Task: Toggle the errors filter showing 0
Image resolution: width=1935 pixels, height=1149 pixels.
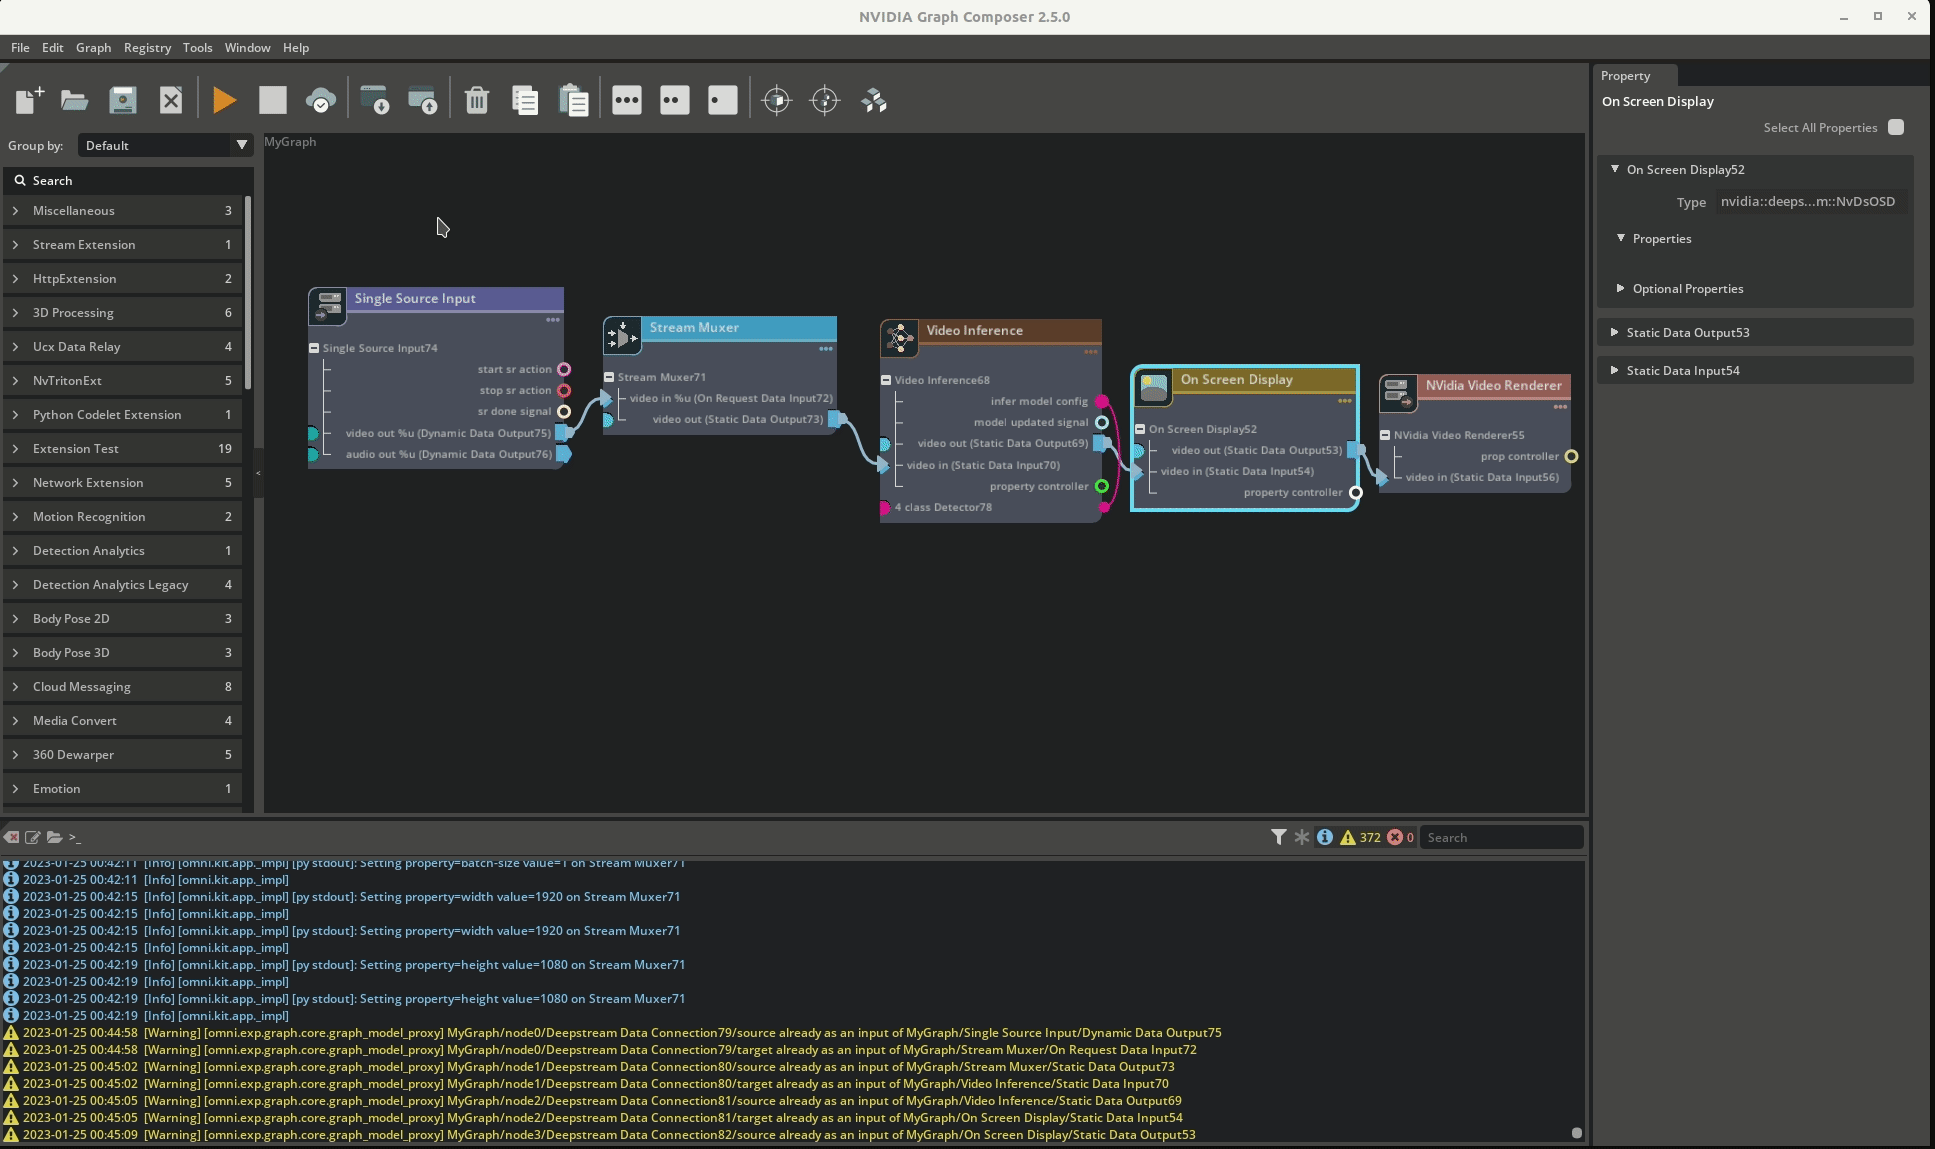Action: click(1400, 837)
